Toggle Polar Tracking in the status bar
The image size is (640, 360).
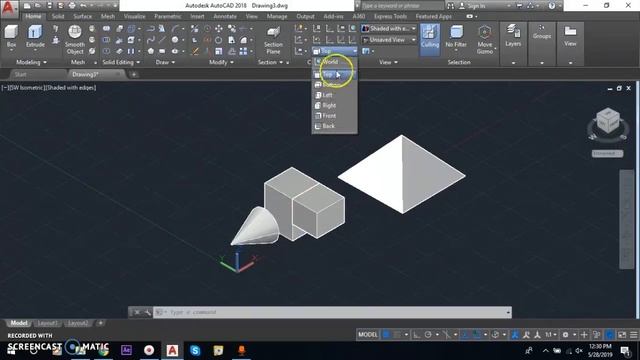coord(428,335)
